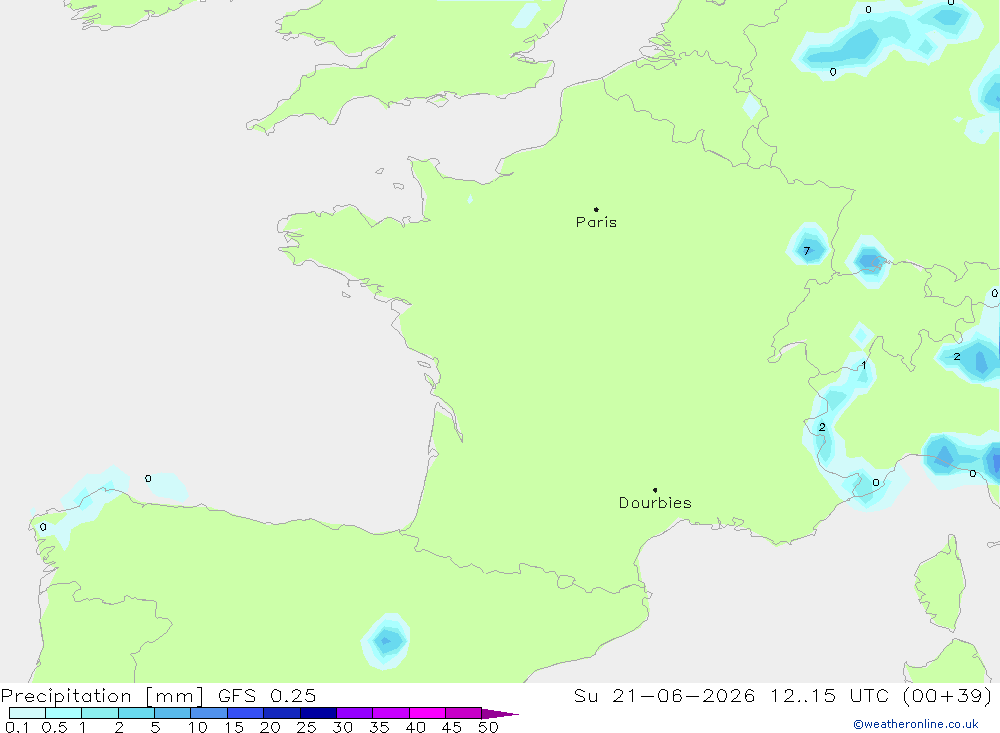This screenshot has width=1000, height=733.
Task: Click legend tick label '30'
Action: coord(343,727)
